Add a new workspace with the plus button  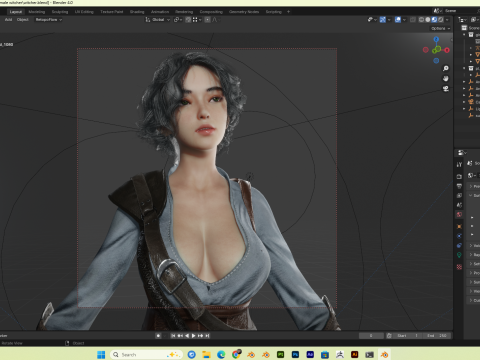pyautogui.click(x=288, y=12)
